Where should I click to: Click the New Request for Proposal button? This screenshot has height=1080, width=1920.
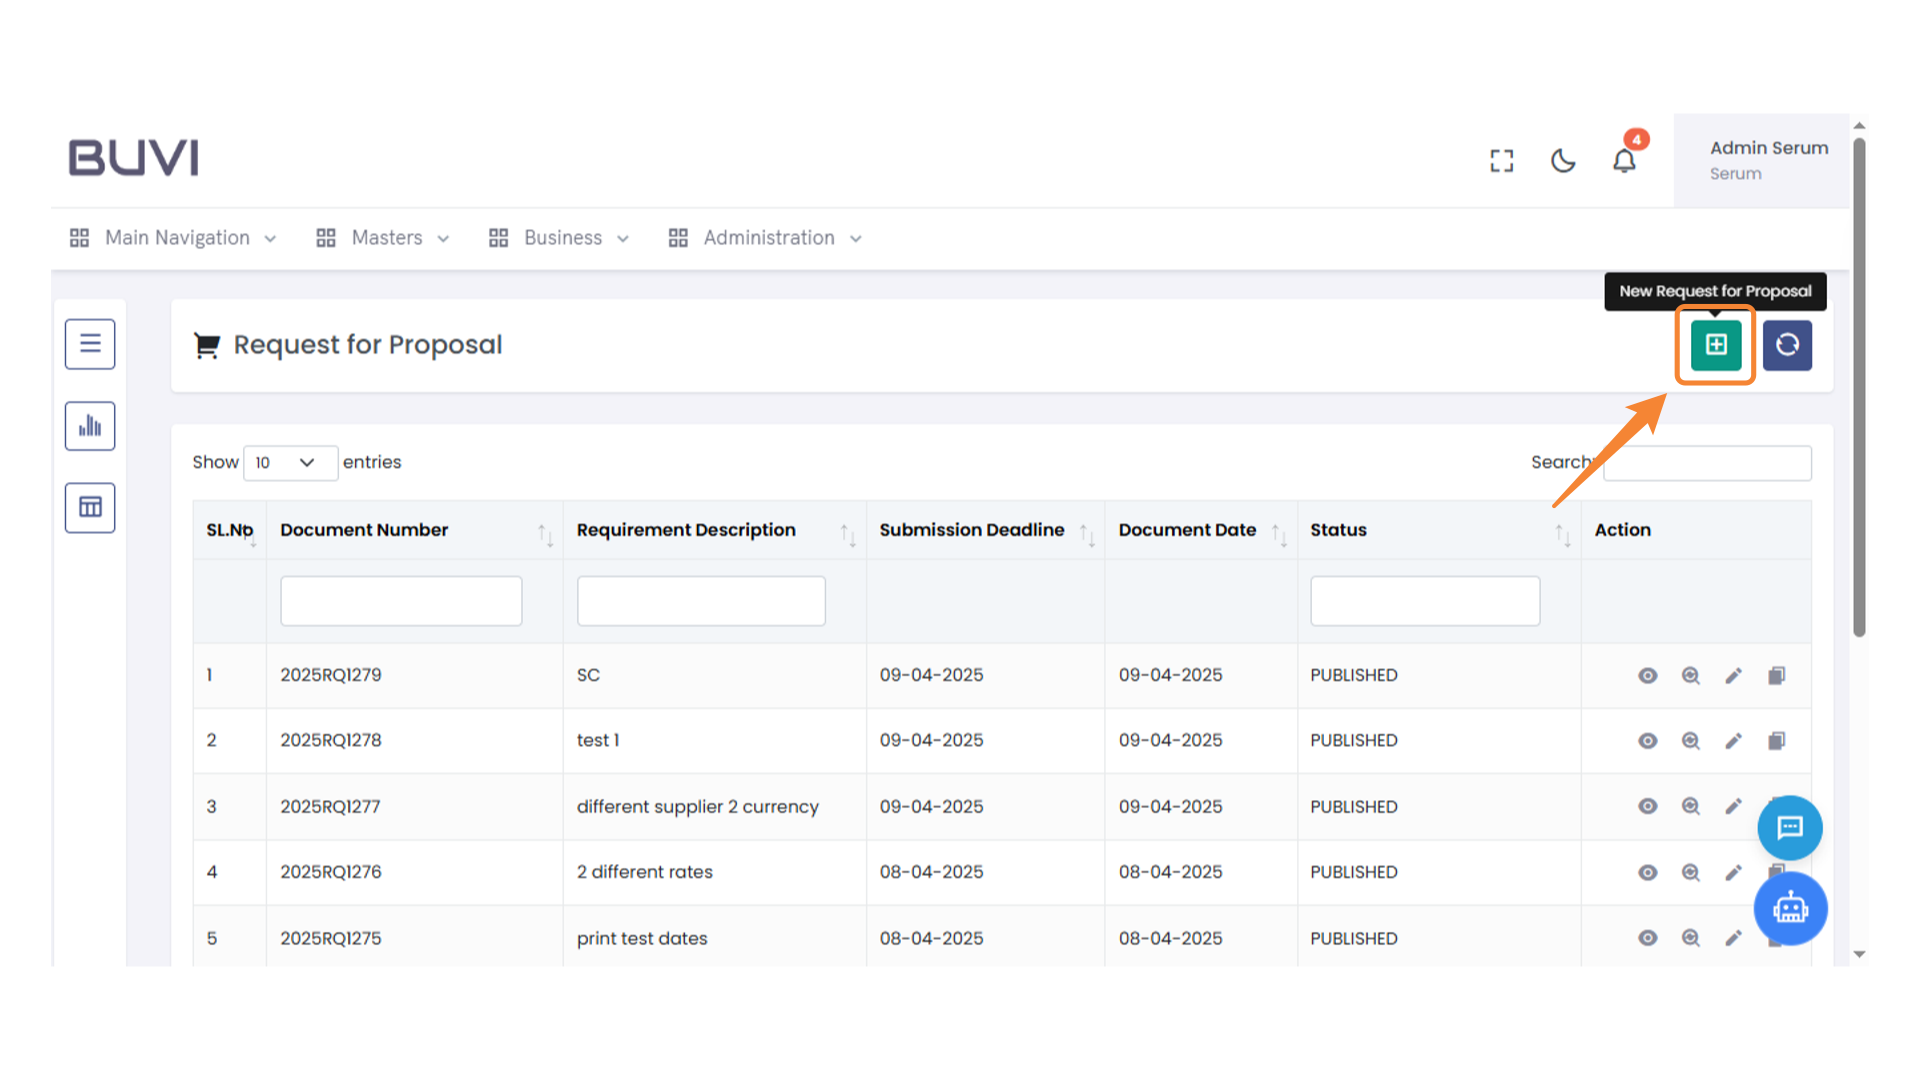(x=1715, y=345)
